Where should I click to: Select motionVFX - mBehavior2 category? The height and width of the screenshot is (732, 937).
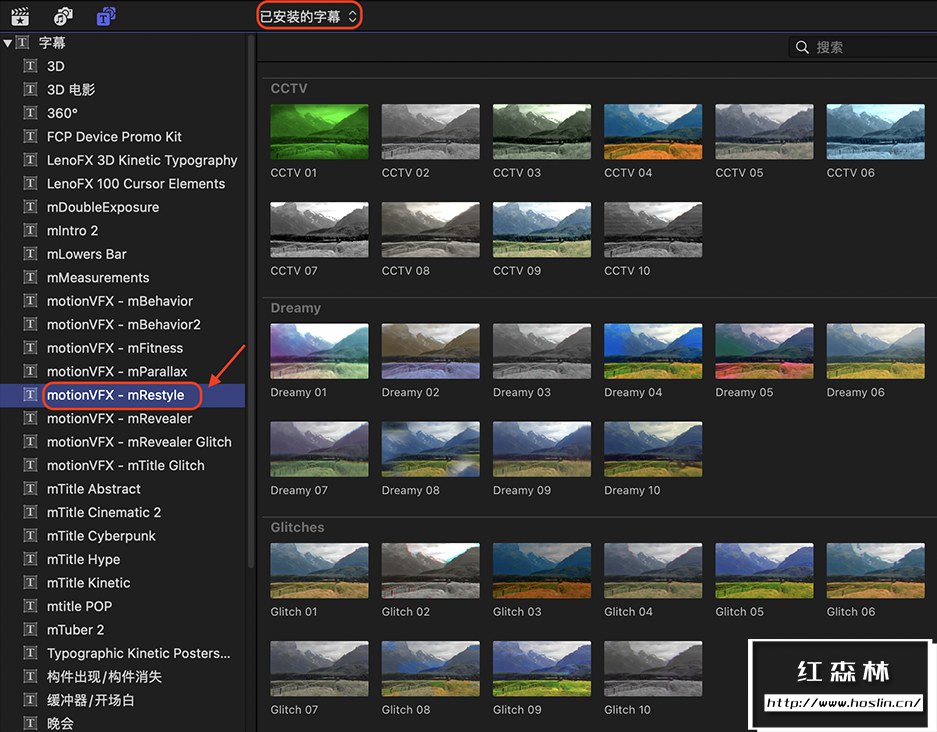coord(124,324)
